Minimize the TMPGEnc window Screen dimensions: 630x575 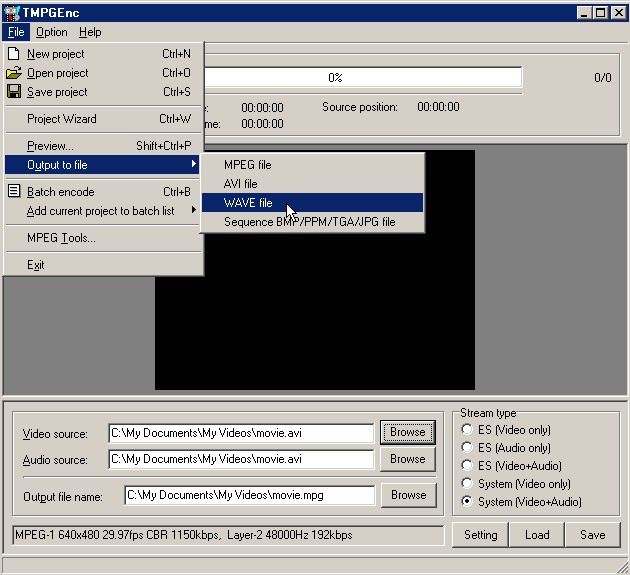[x=584, y=13]
